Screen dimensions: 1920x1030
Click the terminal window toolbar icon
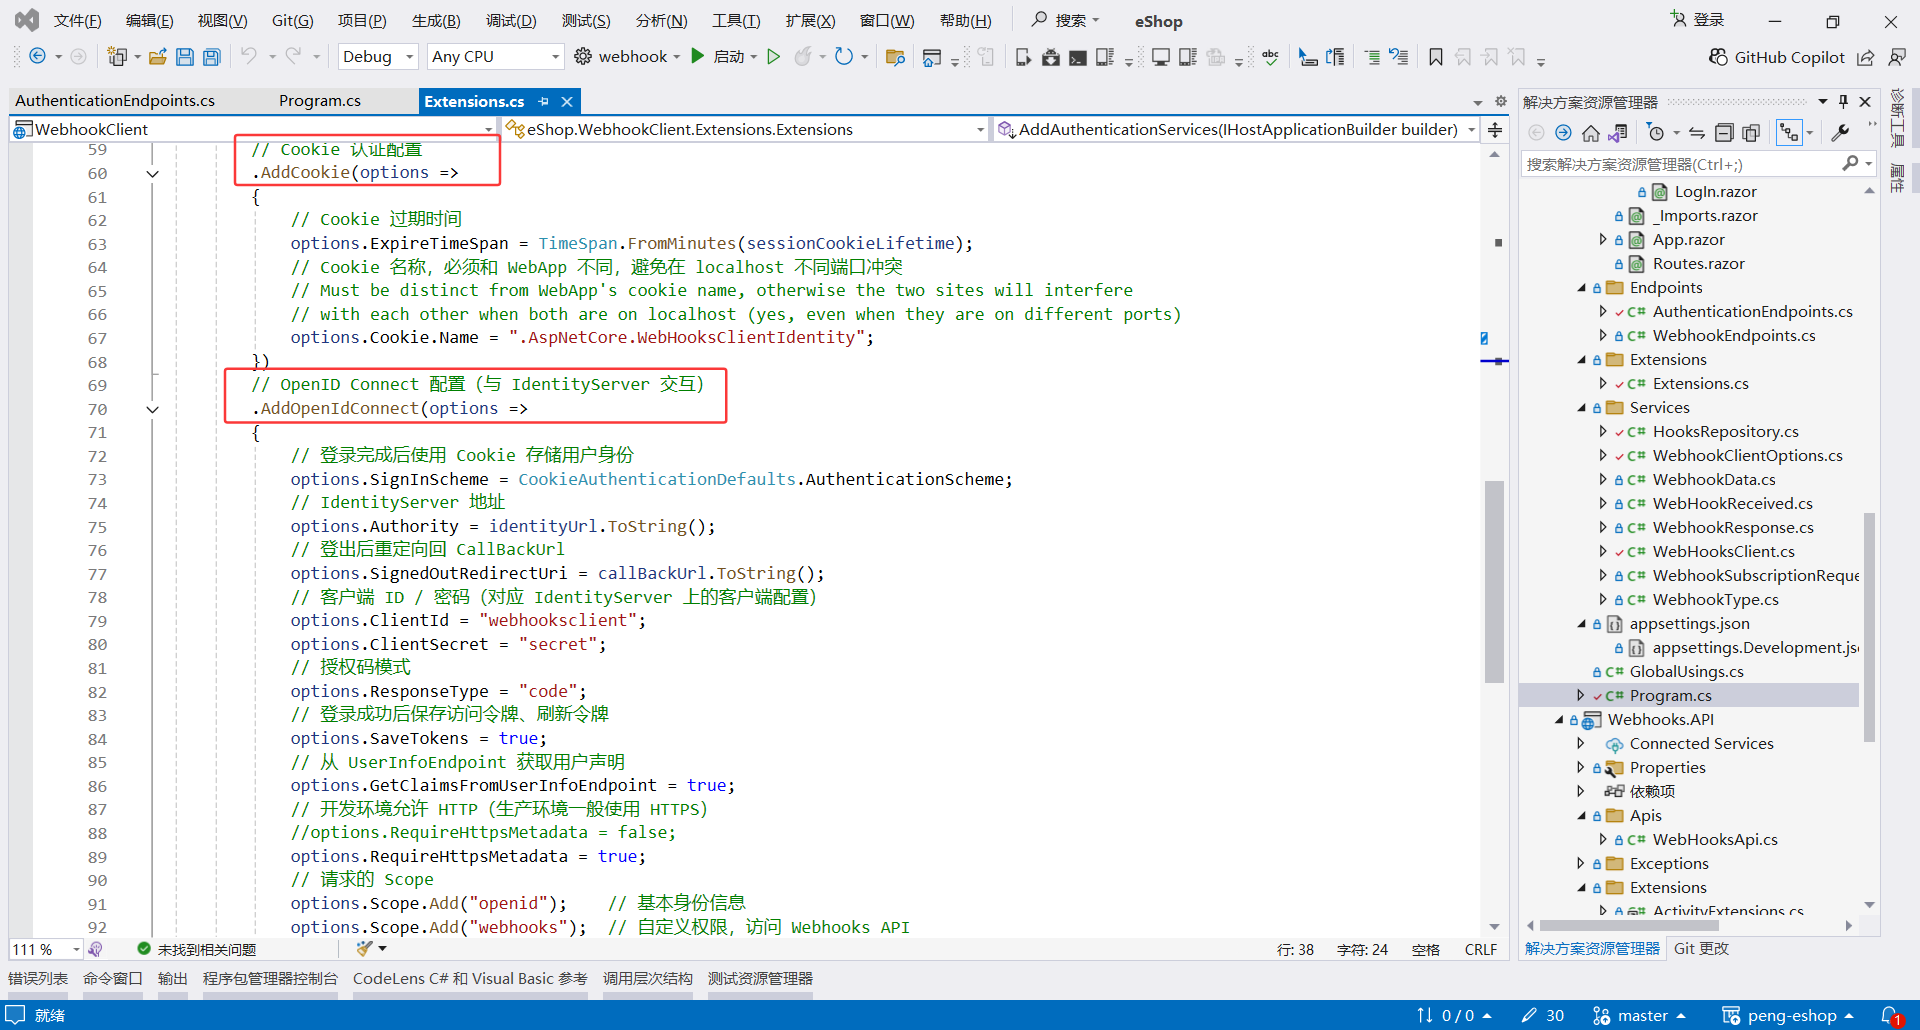point(1078,57)
